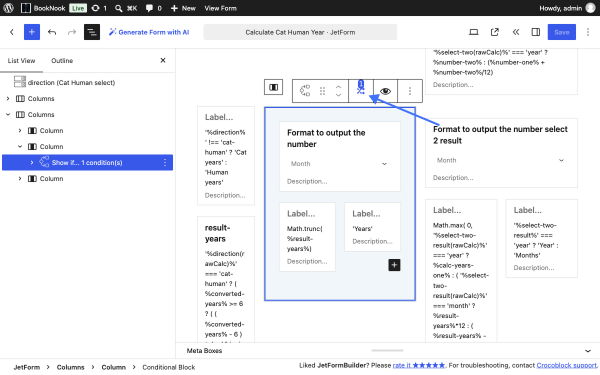Image resolution: width=600 pixels, height=375 pixels.
Task: Click the double chevron collapse icon
Action: pos(515,32)
